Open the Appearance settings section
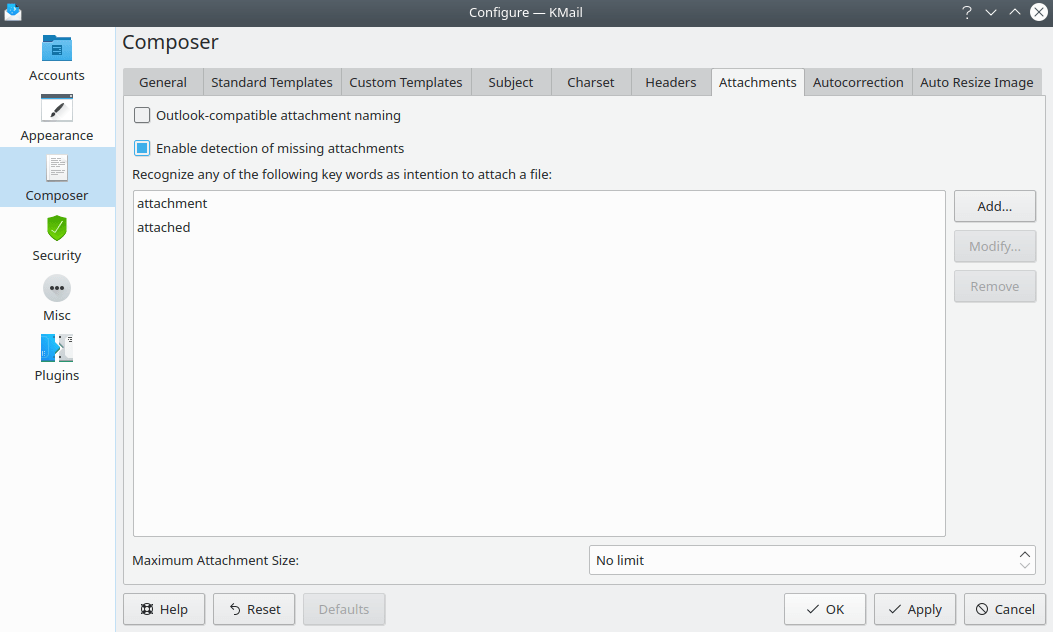1053x632 pixels. click(57, 118)
